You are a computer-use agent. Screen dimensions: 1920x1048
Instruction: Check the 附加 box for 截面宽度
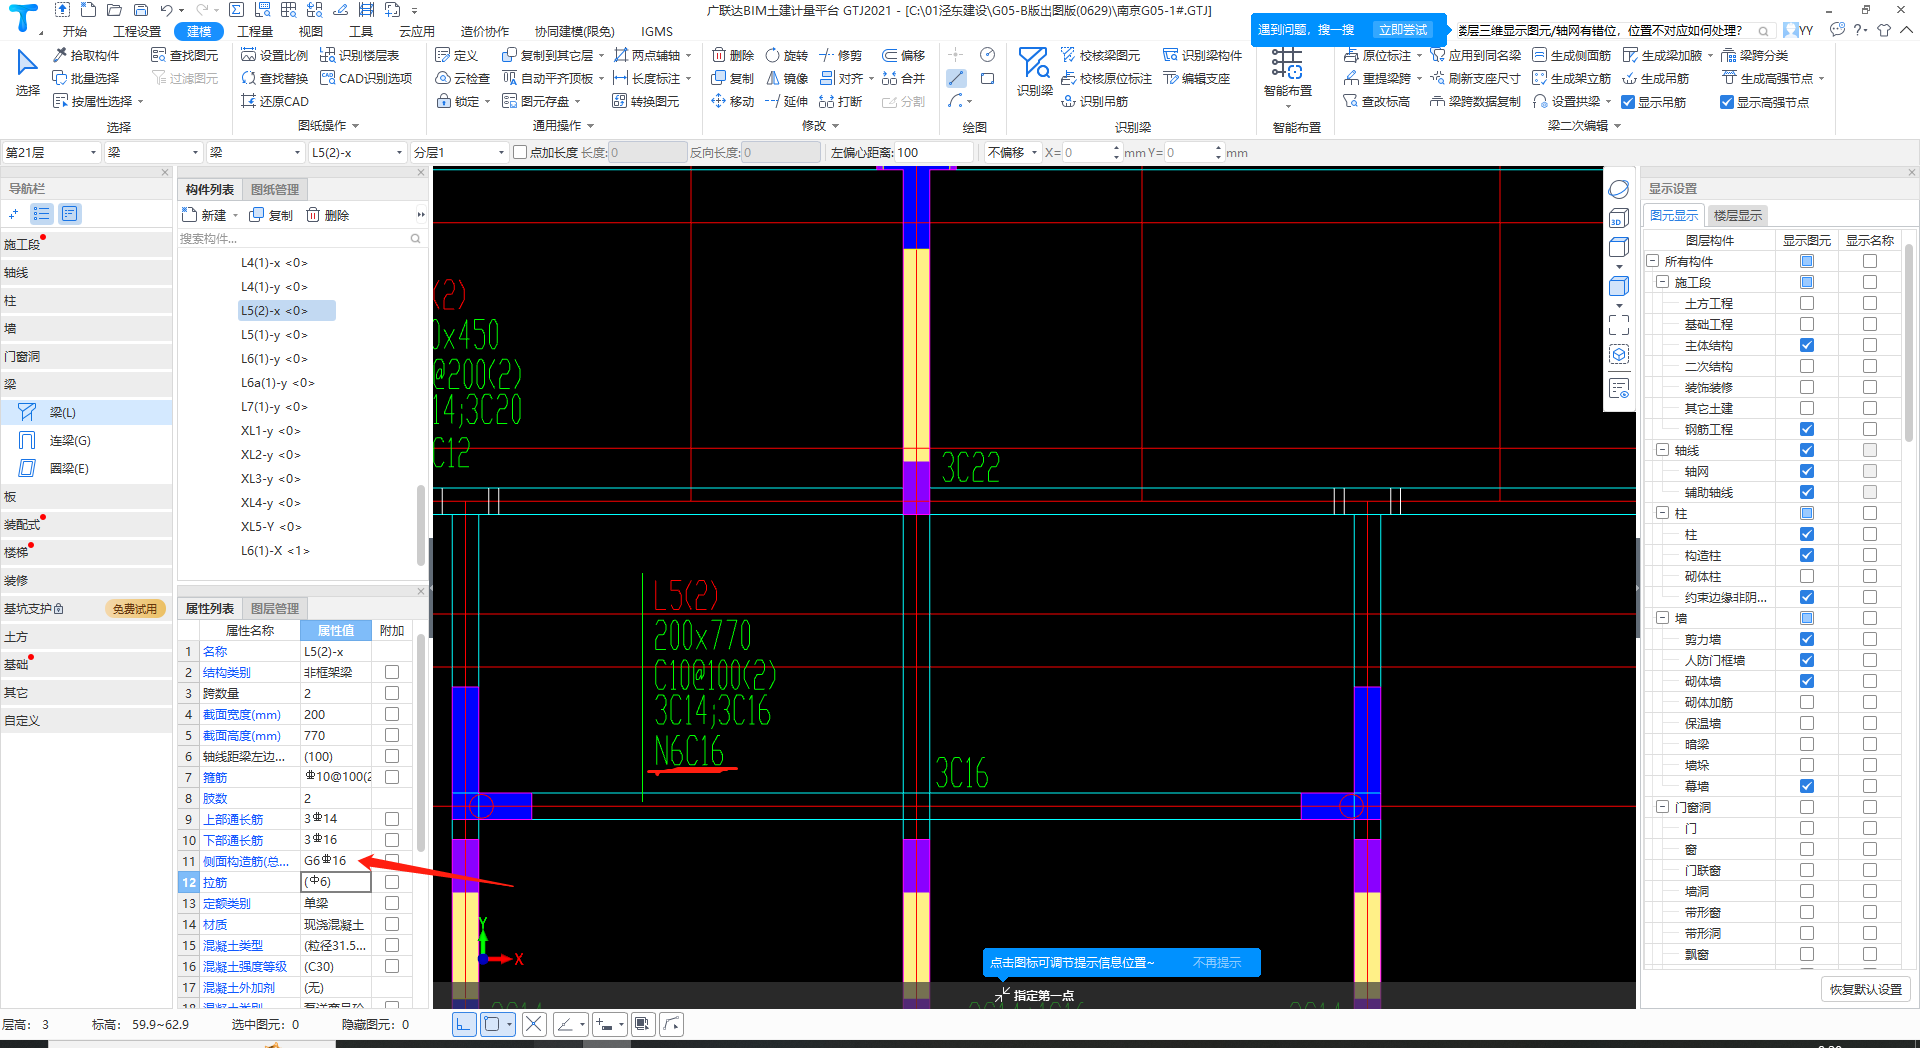pos(392,714)
